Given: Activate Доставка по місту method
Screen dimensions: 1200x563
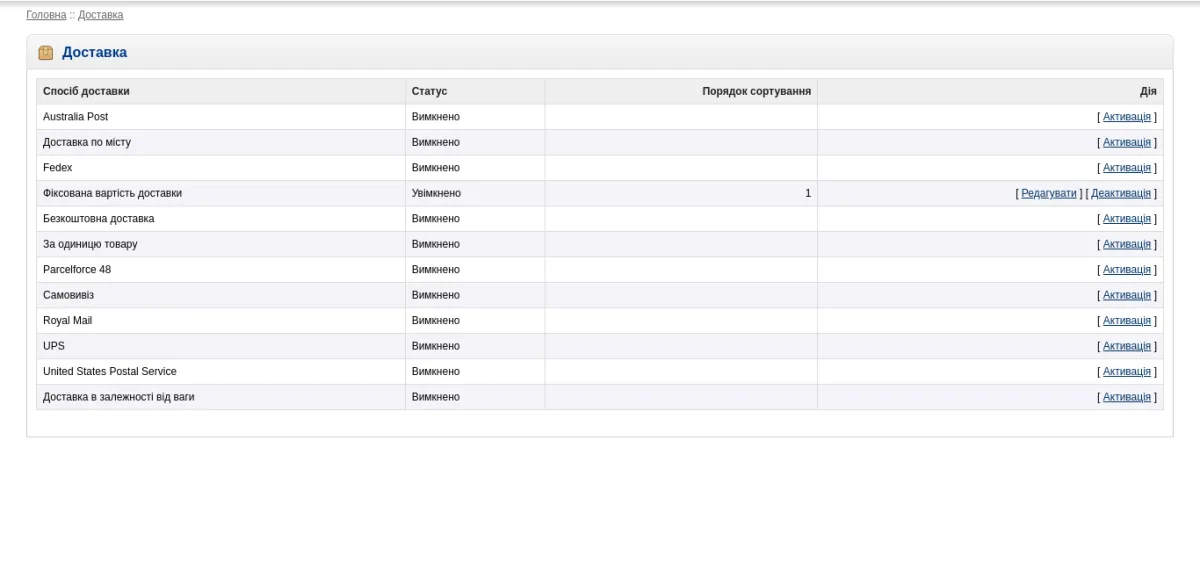Looking at the screenshot, I should point(1127,142).
